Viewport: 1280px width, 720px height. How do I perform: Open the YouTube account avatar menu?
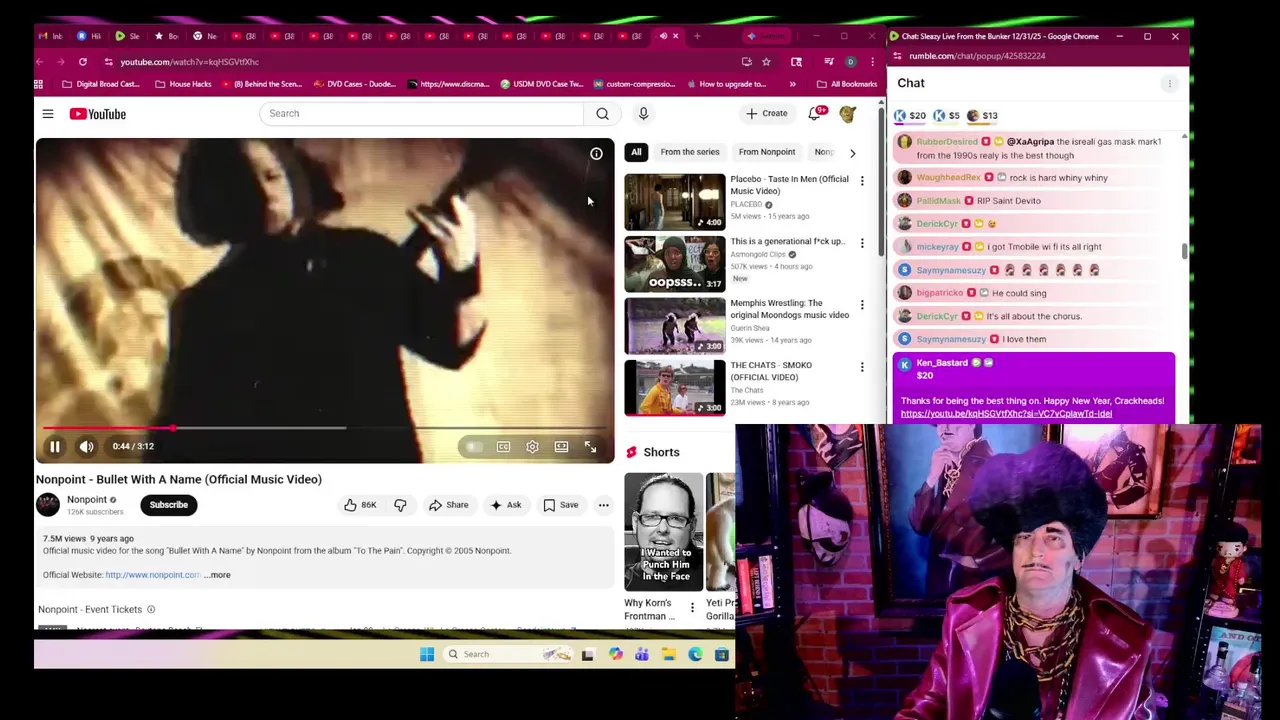[x=848, y=114]
